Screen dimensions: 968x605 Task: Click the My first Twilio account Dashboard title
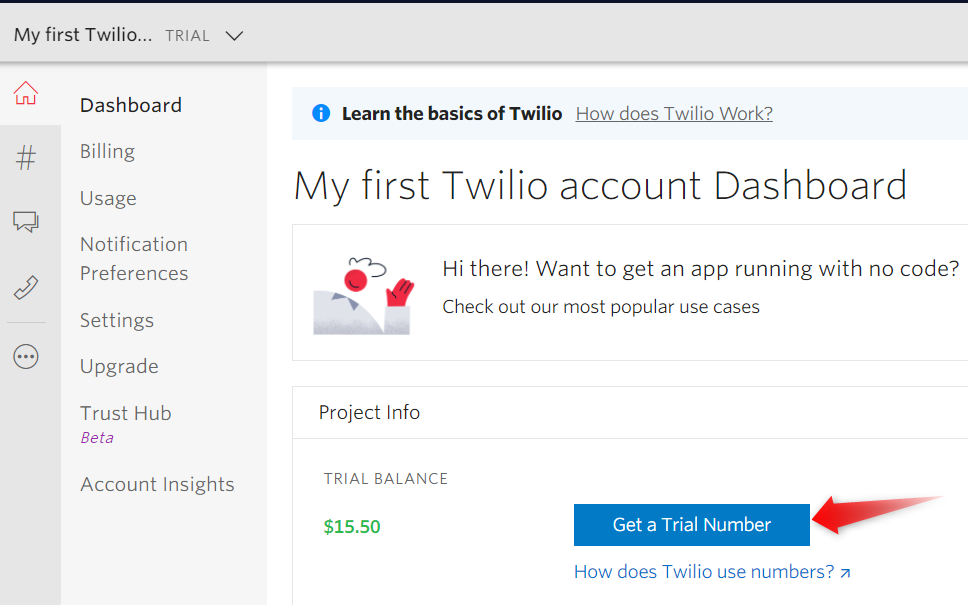pyautogui.click(x=600, y=185)
